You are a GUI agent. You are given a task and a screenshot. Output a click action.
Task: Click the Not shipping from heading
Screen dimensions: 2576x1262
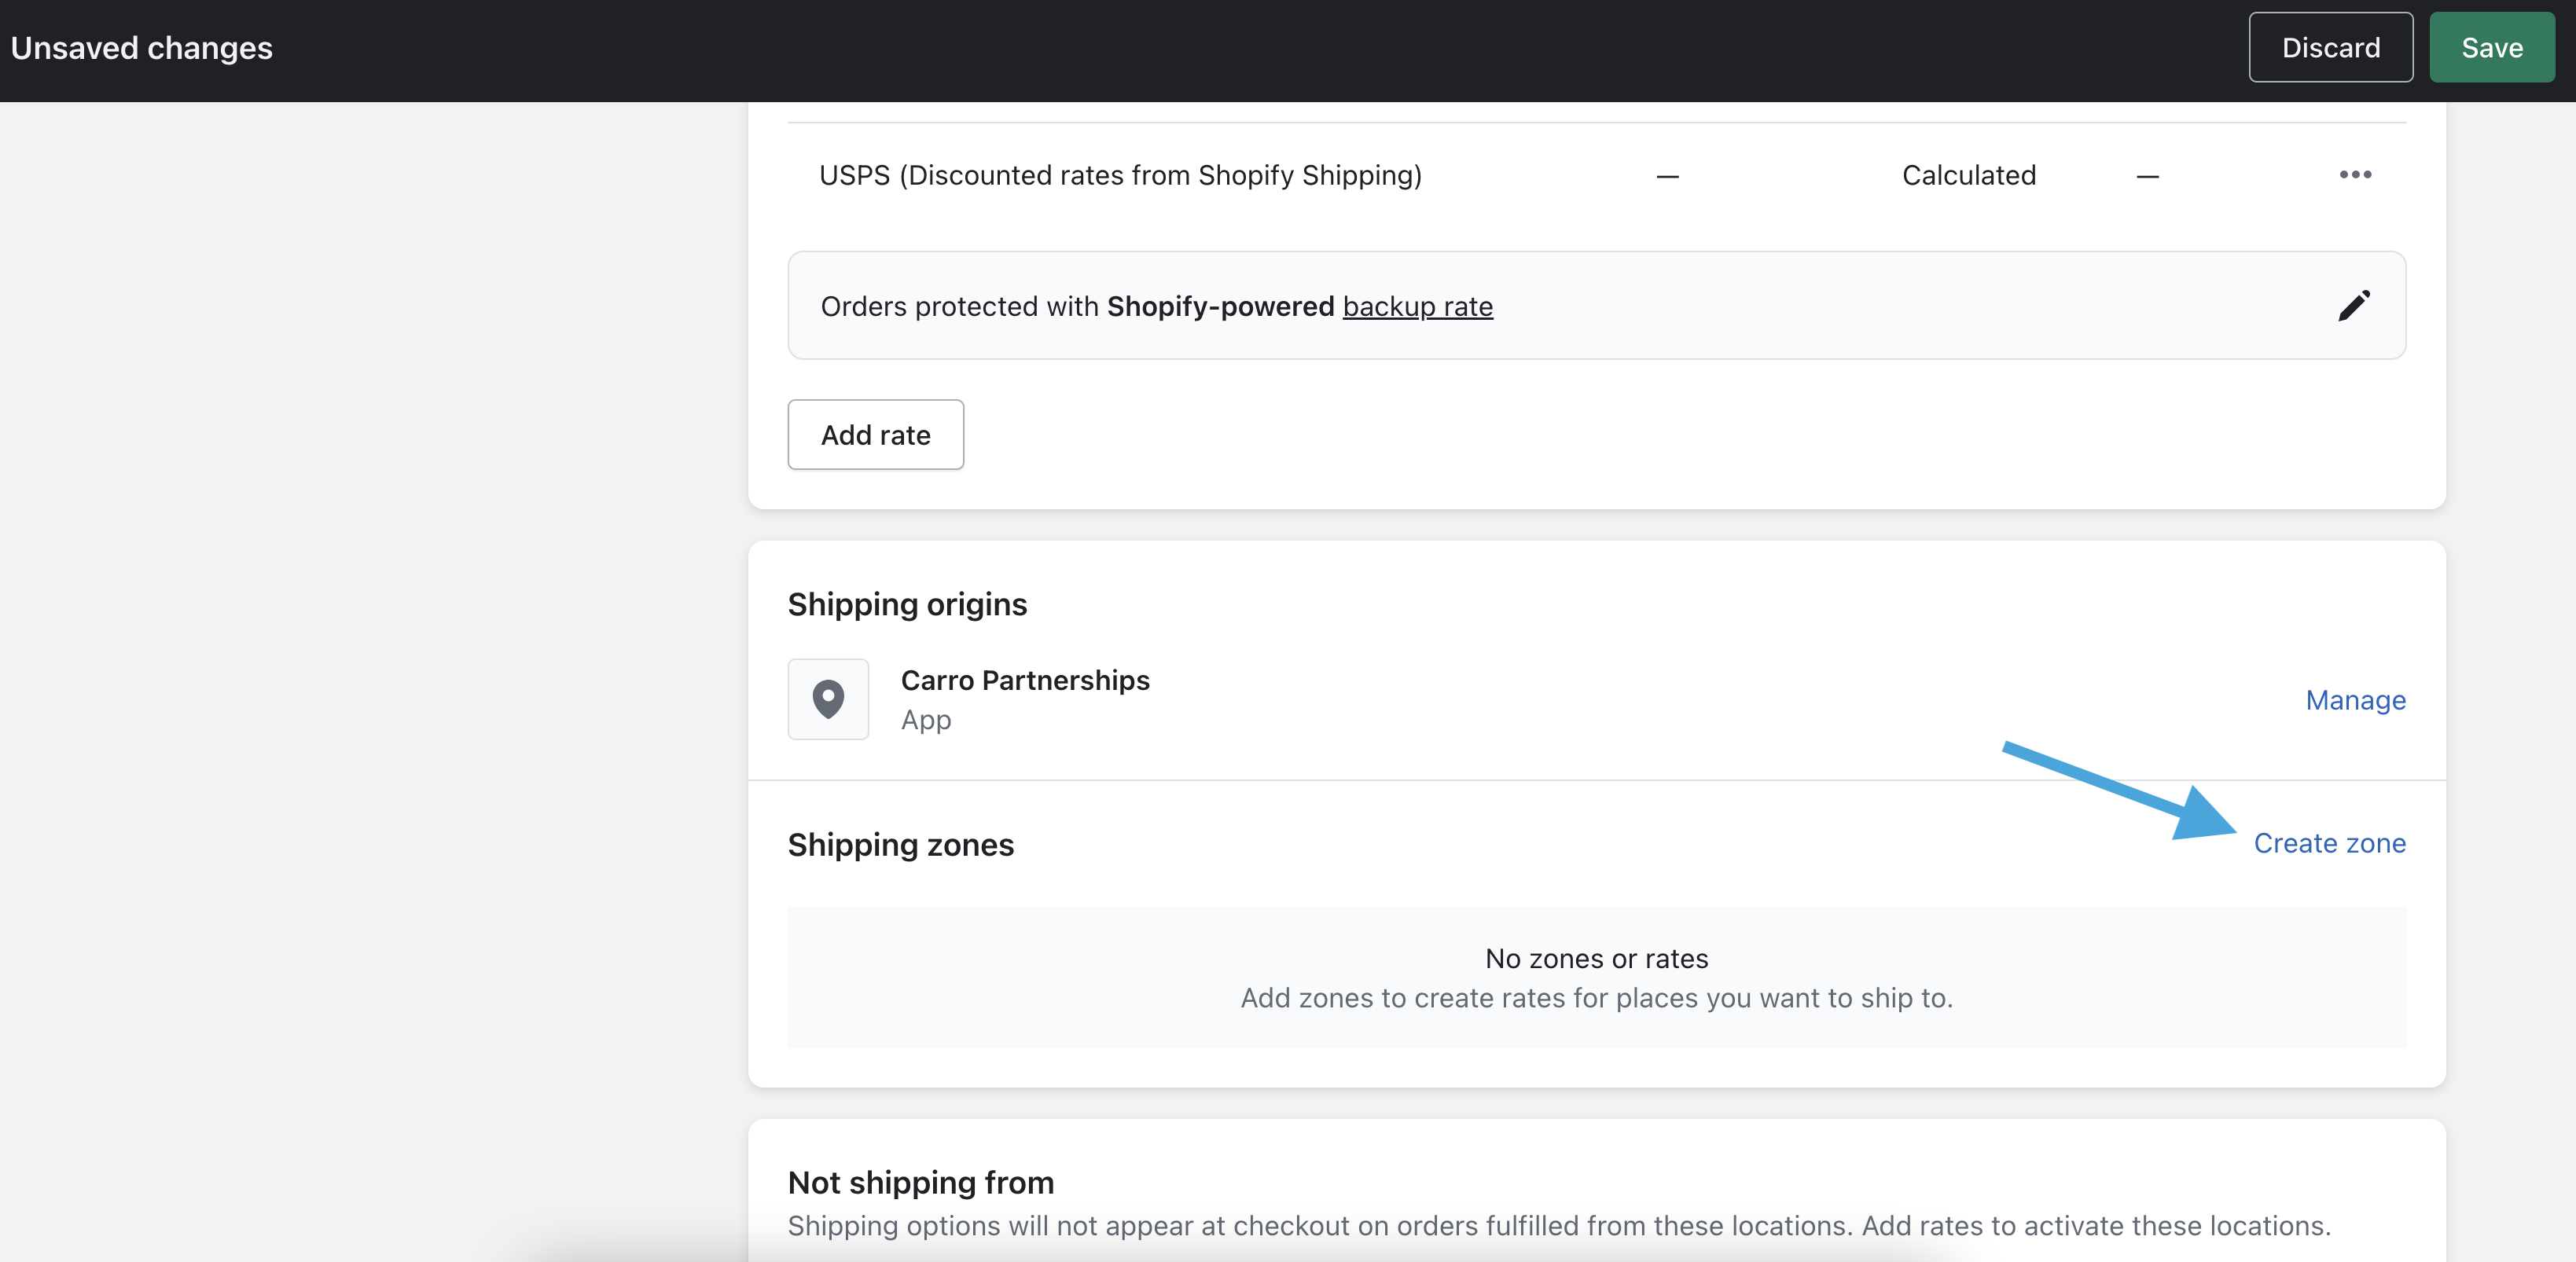pyautogui.click(x=920, y=1182)
